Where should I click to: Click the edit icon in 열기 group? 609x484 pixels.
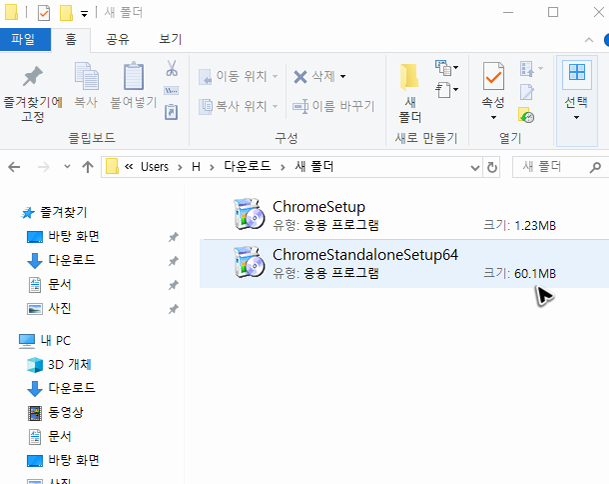(527, 92)
